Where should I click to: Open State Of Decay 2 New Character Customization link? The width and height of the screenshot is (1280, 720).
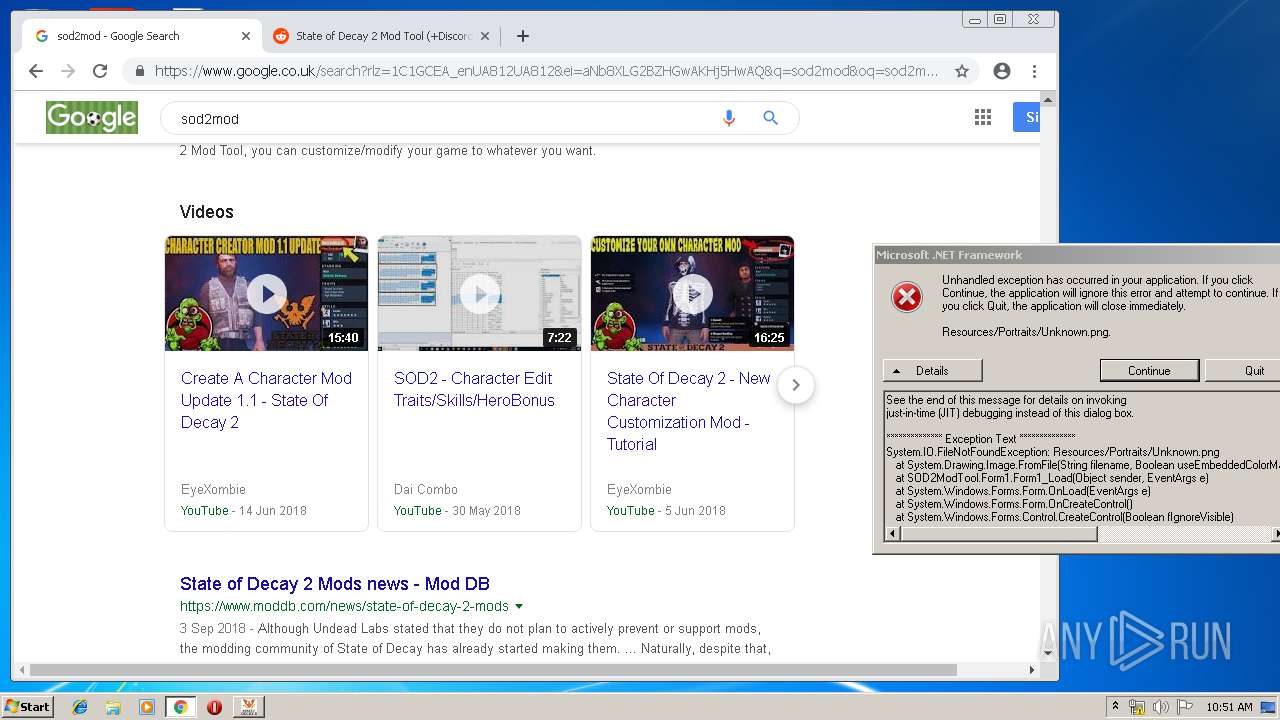tap(689, 411)
